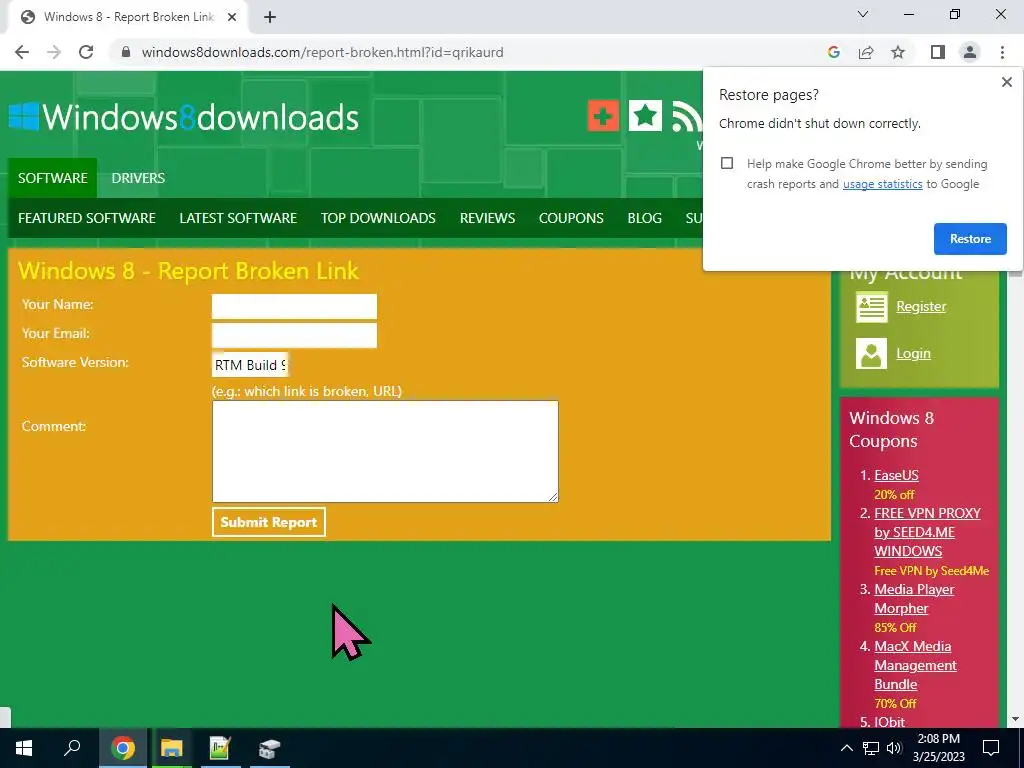Show hidden tray icons chevron

[846, 748]
